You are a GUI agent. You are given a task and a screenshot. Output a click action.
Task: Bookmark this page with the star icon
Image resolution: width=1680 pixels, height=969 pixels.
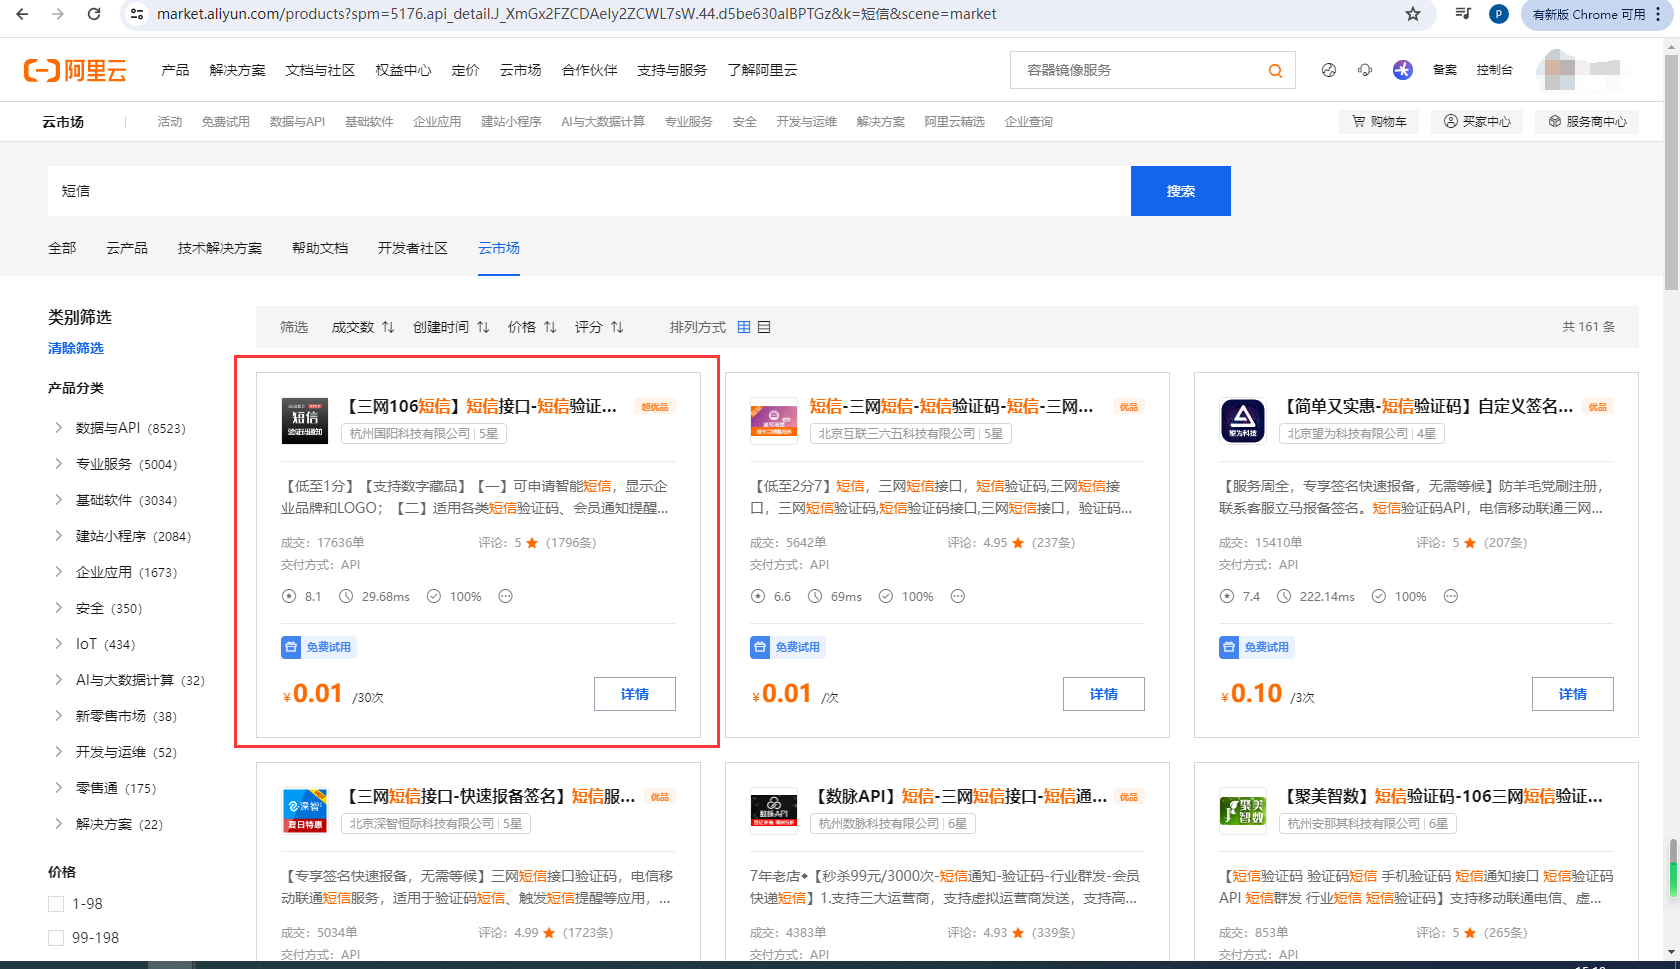click(x=1413, y=14)
